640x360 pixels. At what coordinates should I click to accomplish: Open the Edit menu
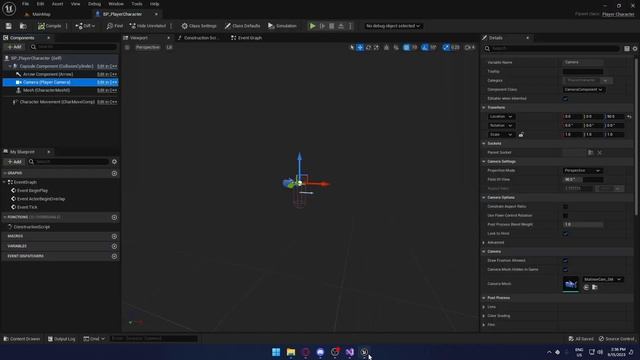click(40, 4)
